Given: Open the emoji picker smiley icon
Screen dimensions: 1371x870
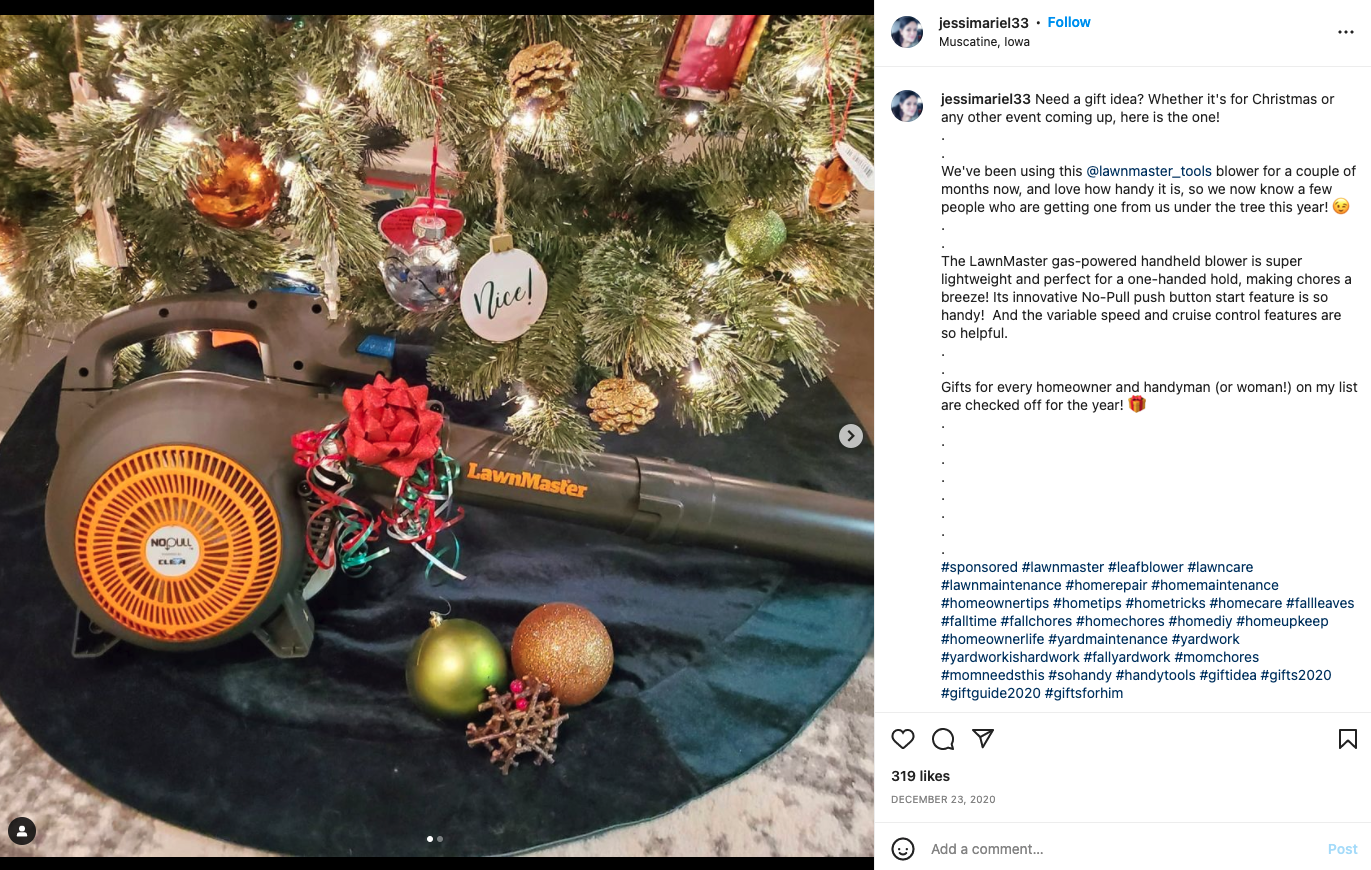Looking at the screenshot, I should (x=903, y=849).
